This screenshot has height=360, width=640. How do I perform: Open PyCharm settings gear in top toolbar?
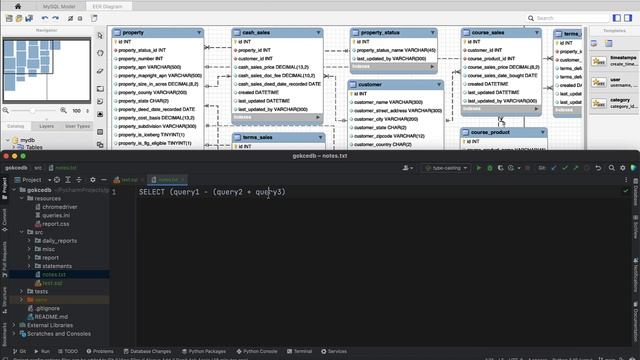click(622, 168)
